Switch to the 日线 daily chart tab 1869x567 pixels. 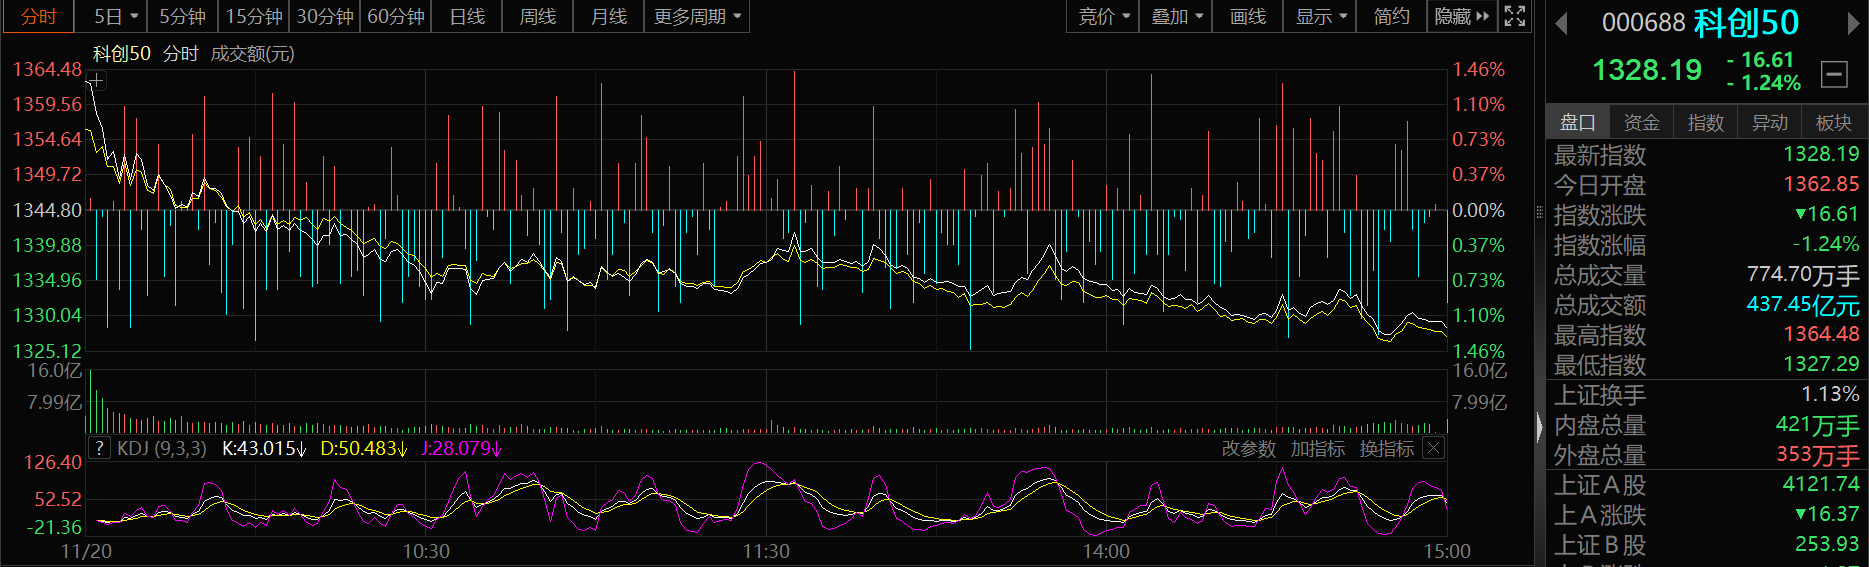point(467,17)
